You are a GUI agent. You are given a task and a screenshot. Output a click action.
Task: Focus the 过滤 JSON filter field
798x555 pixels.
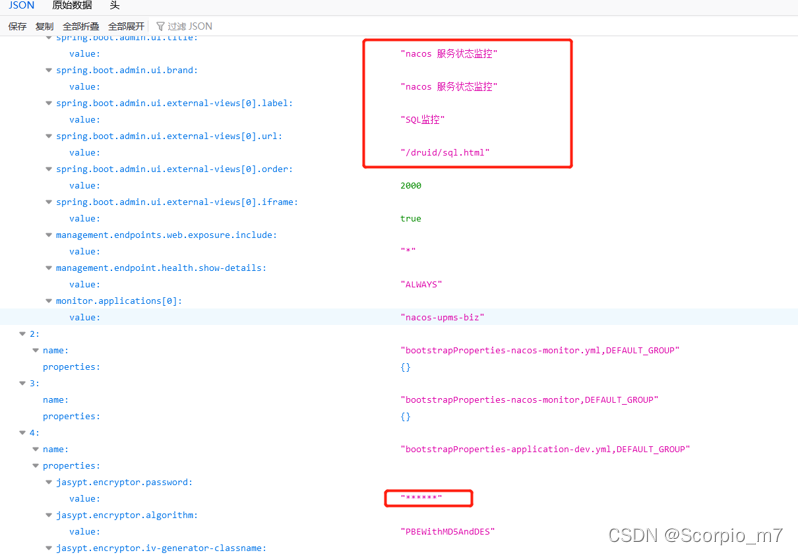click(x=190, y=26)
